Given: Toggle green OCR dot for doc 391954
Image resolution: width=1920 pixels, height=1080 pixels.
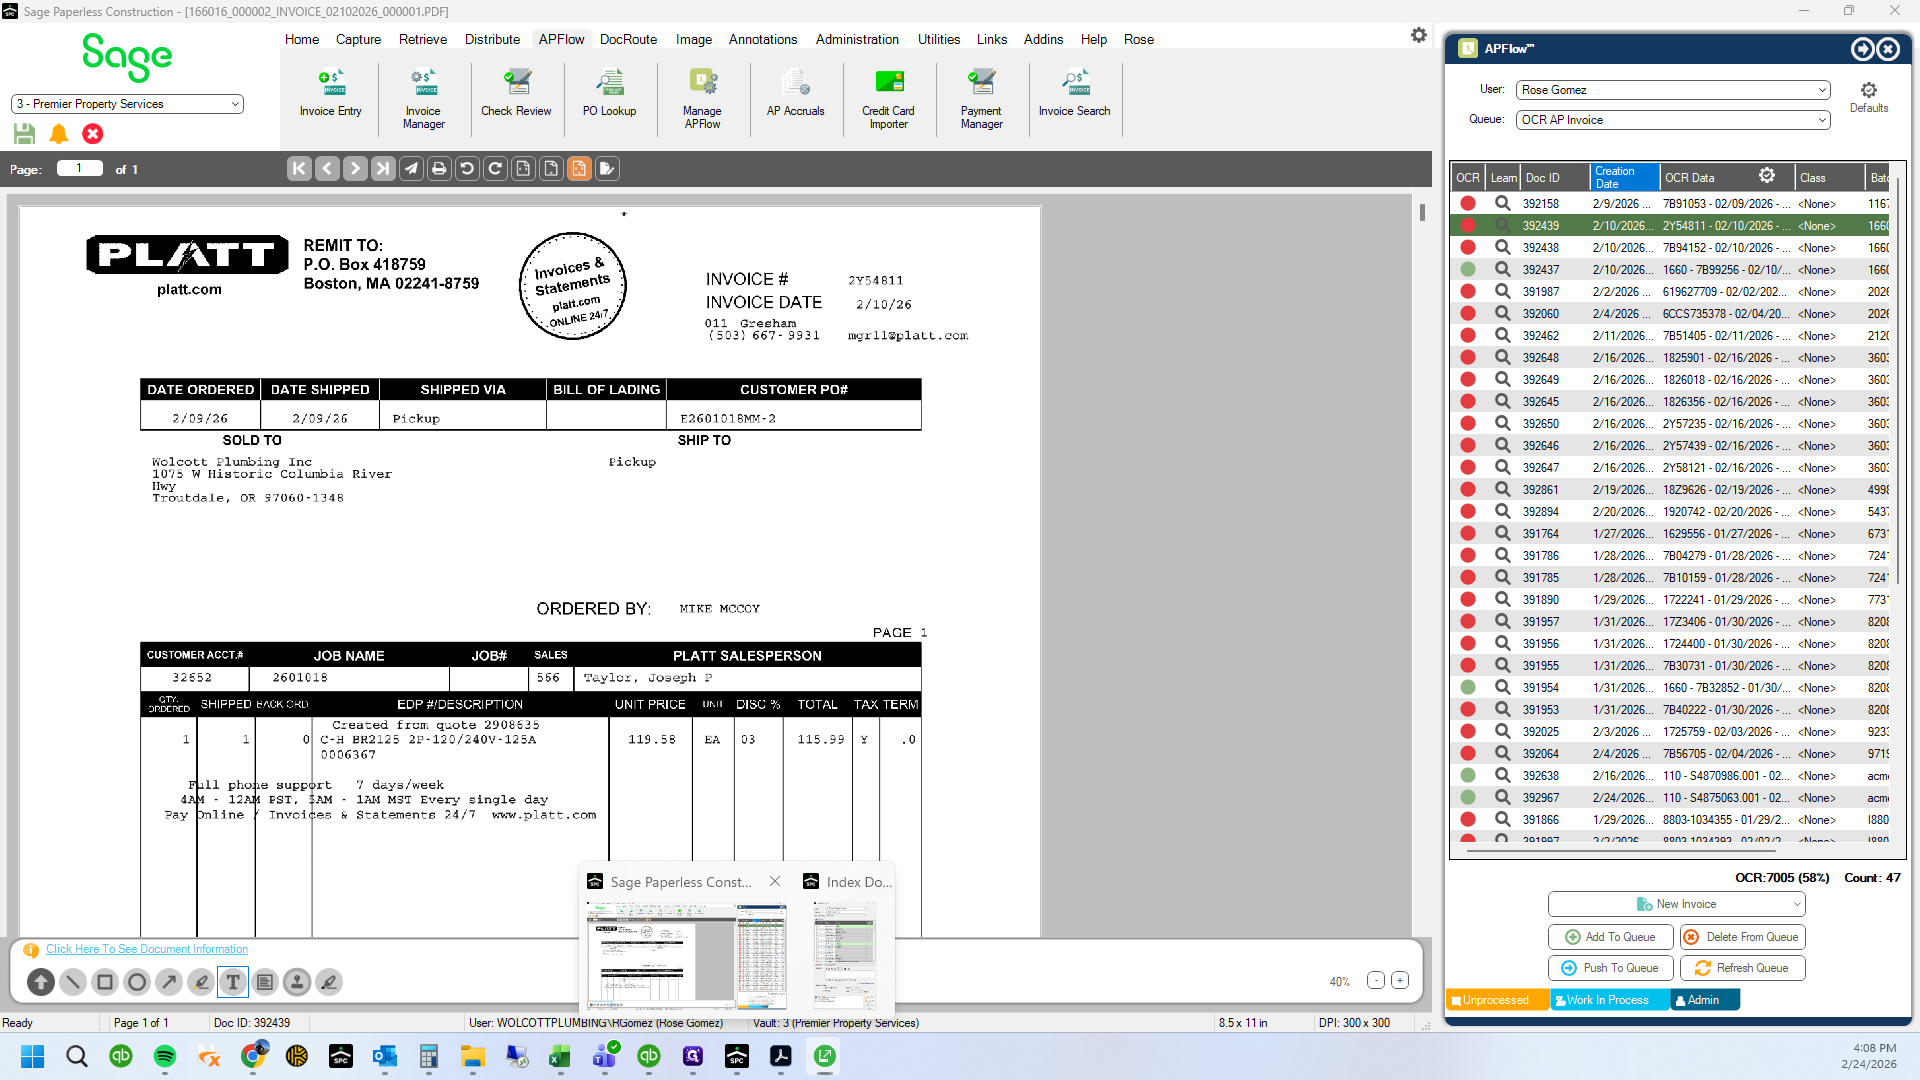Looking at the screenshot, I should pos(1468,687).
